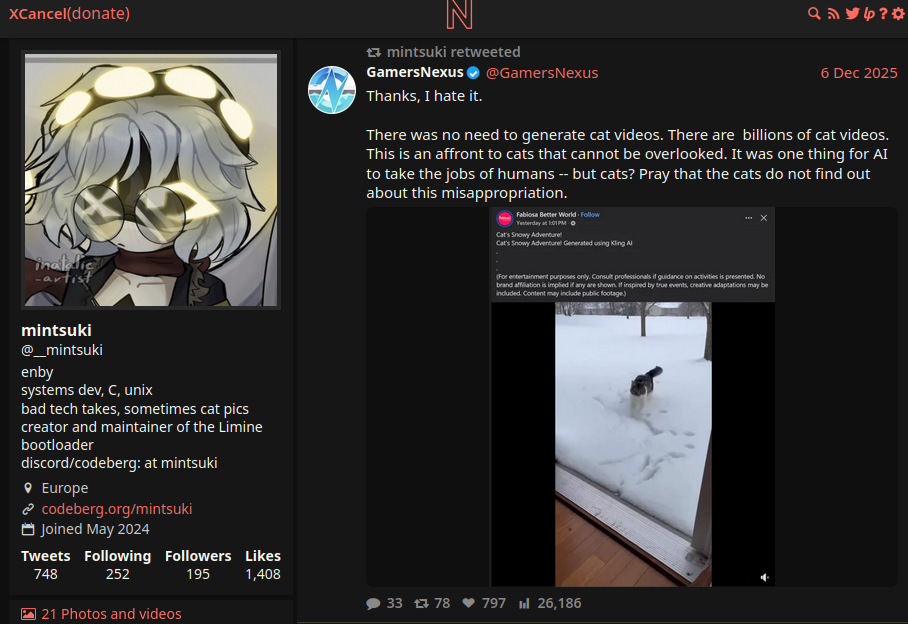Click the Followers count 195
Viewport: 908px width, 624px height.
pos(198,574)
